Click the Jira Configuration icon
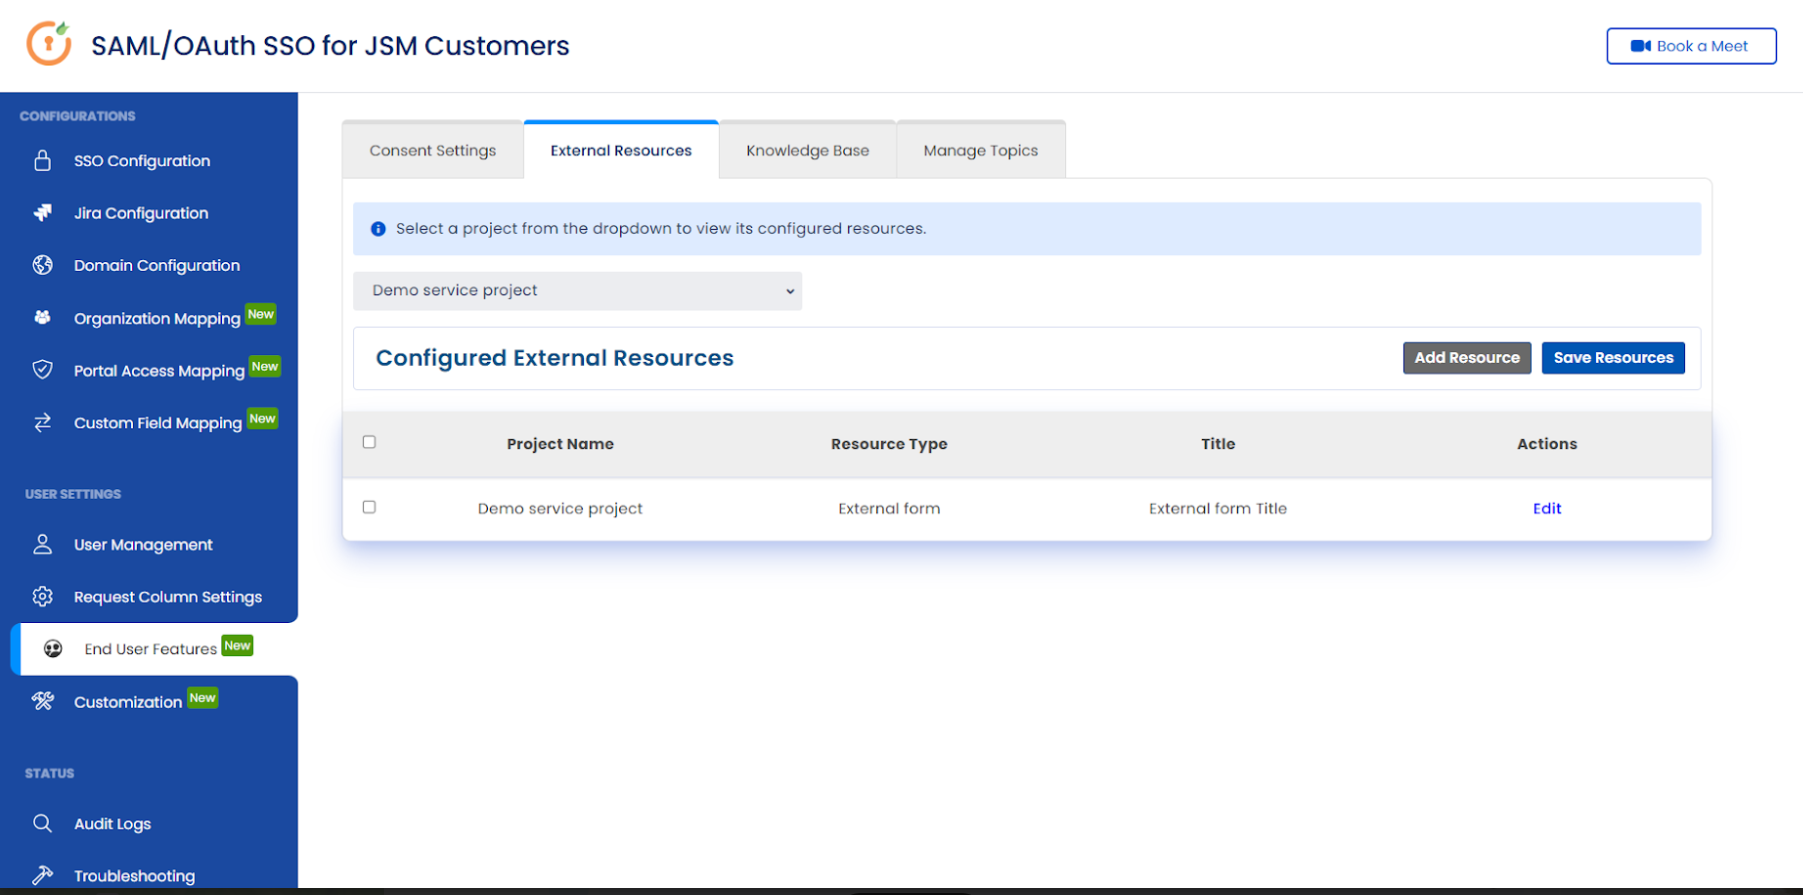This screenshot has width=1803, height=895. click(42, 213)
